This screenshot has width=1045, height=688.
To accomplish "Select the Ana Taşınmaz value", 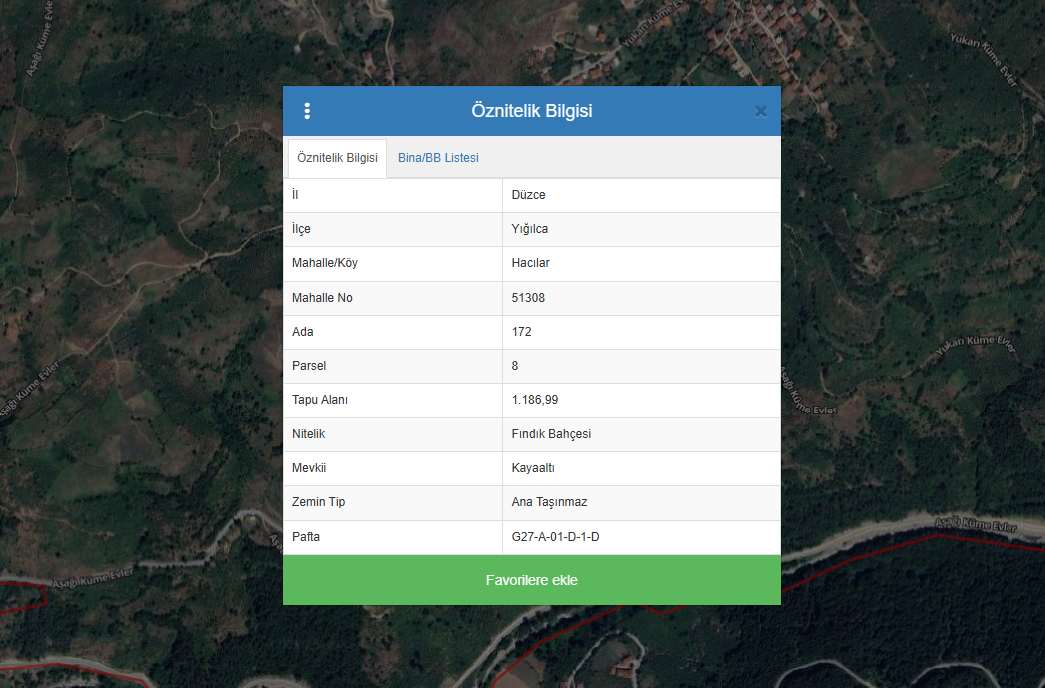I will click(x=549, y=502).
